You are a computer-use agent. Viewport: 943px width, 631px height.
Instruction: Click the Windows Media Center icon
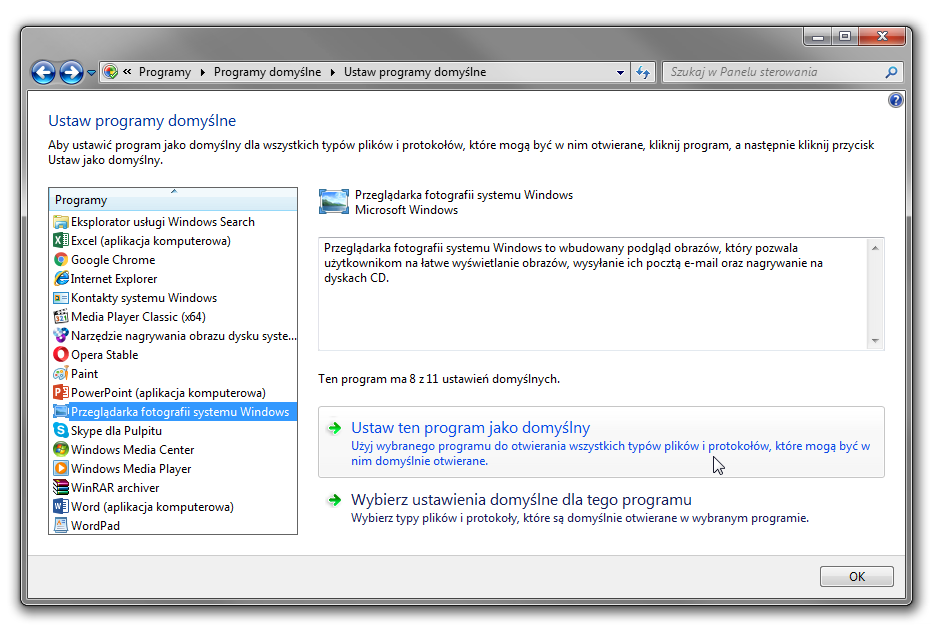pyautogui.click(x=61, y=449)
